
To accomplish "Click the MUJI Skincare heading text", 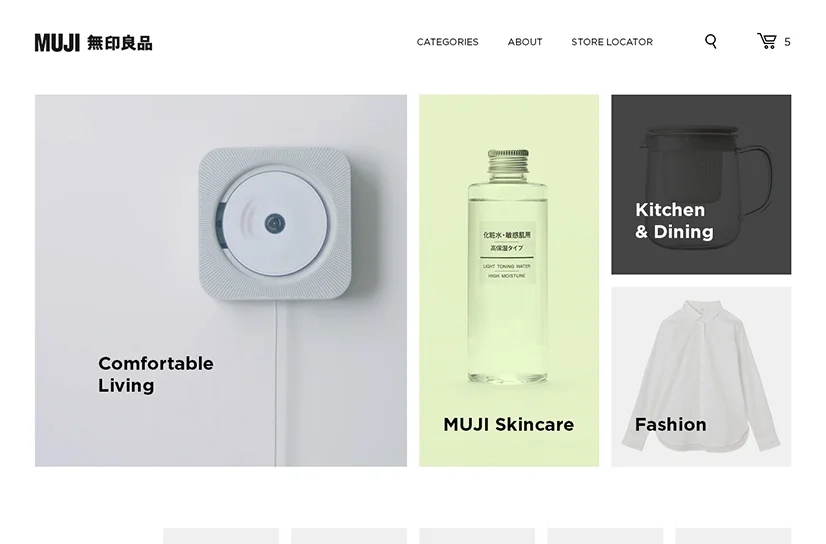I will [508, 424].
